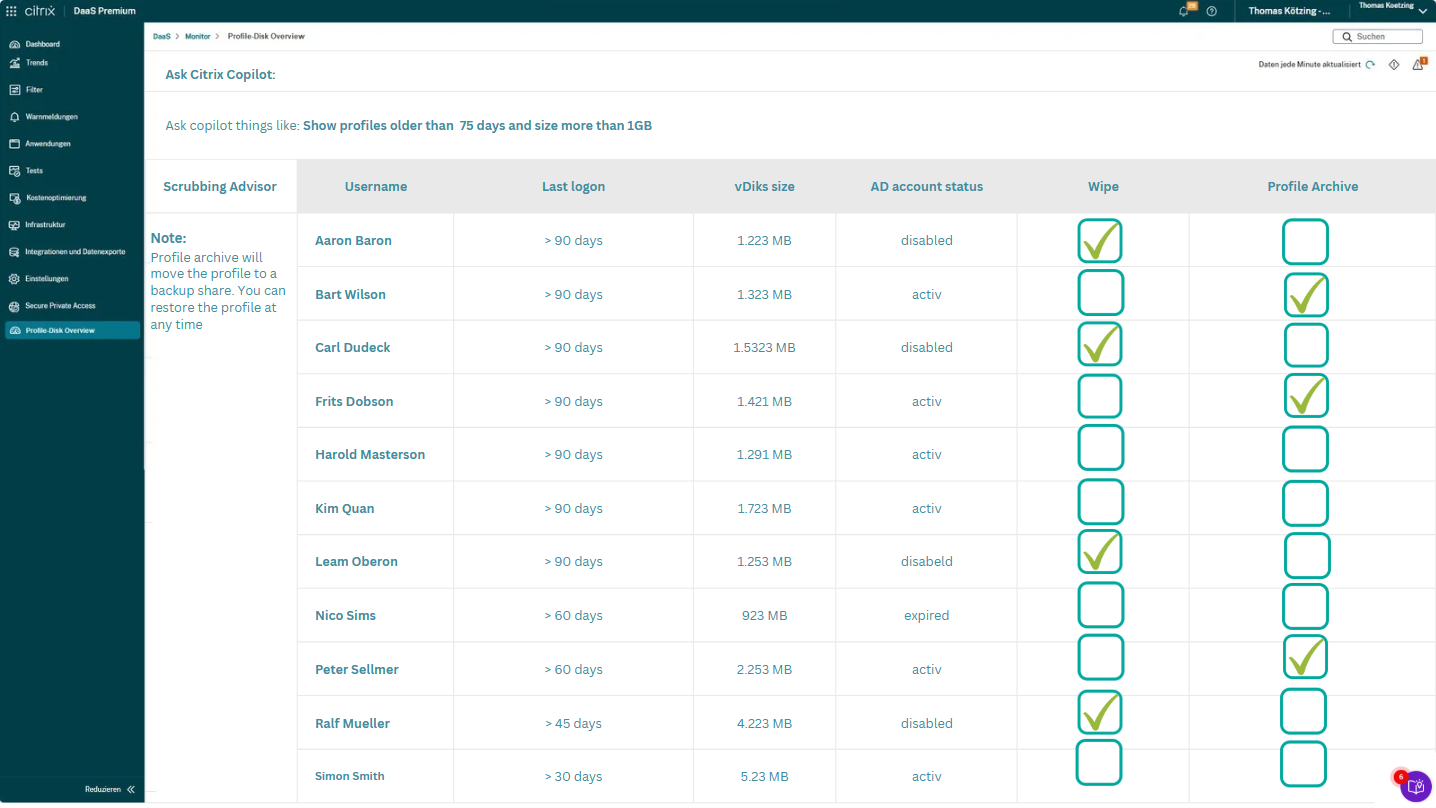Image resolution: width=1436 pixels, height=808 pixels.
Task: Click the Suchen search field
Action: pos(1378,36)
